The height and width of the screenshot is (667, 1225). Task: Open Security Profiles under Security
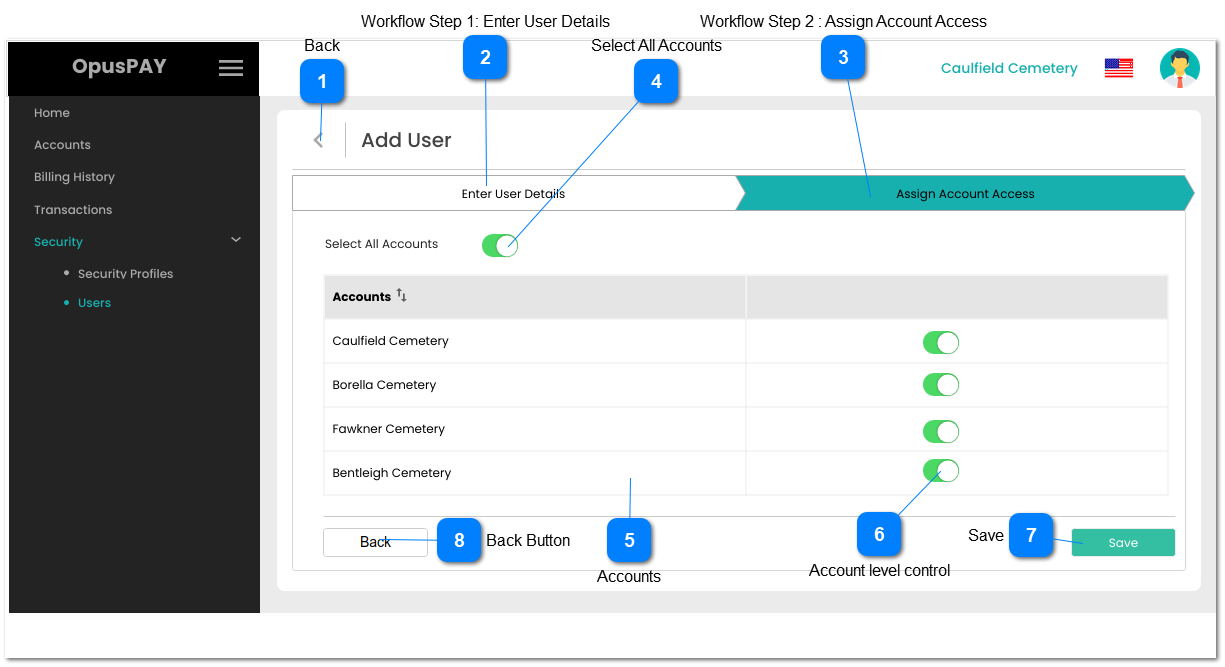tap(125, 273)
